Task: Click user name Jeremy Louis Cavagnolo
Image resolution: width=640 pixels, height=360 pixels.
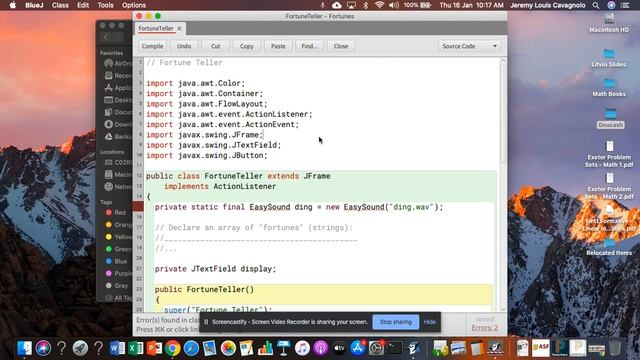Action: [x=548, y=5]
